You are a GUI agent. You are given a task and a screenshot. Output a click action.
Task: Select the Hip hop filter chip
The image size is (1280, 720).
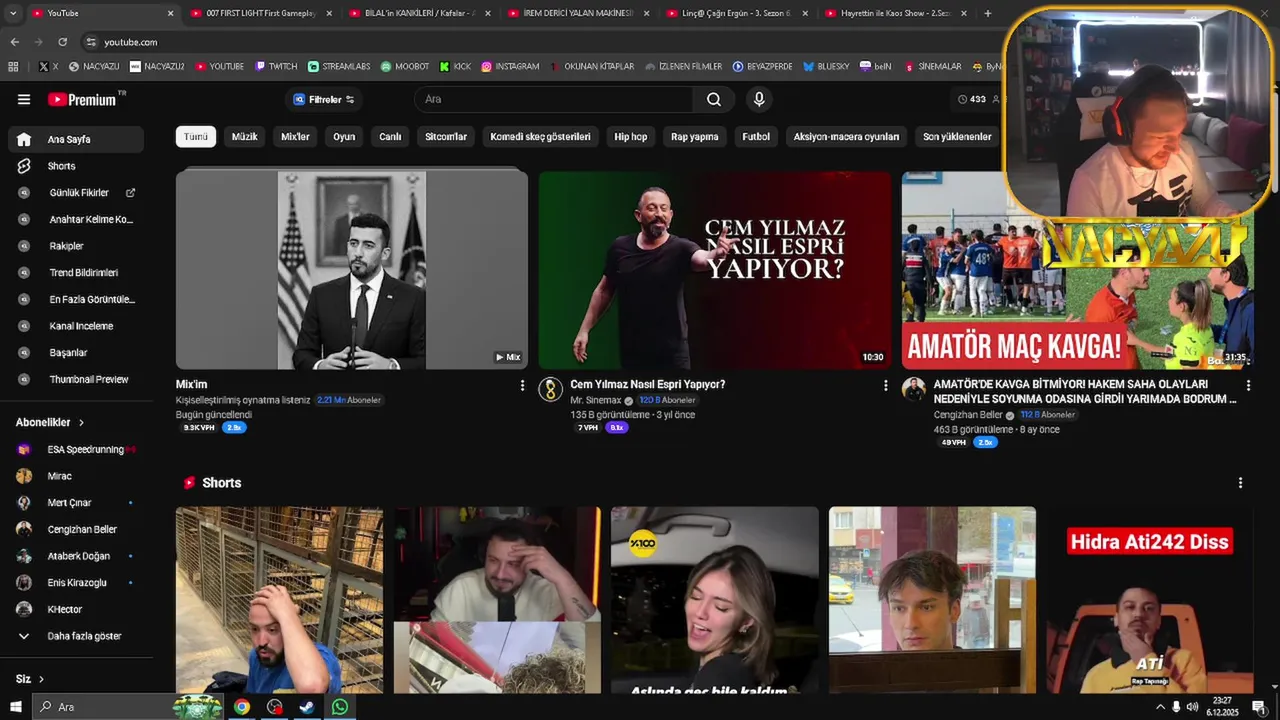pyautogui.click(x=630, y=137)
